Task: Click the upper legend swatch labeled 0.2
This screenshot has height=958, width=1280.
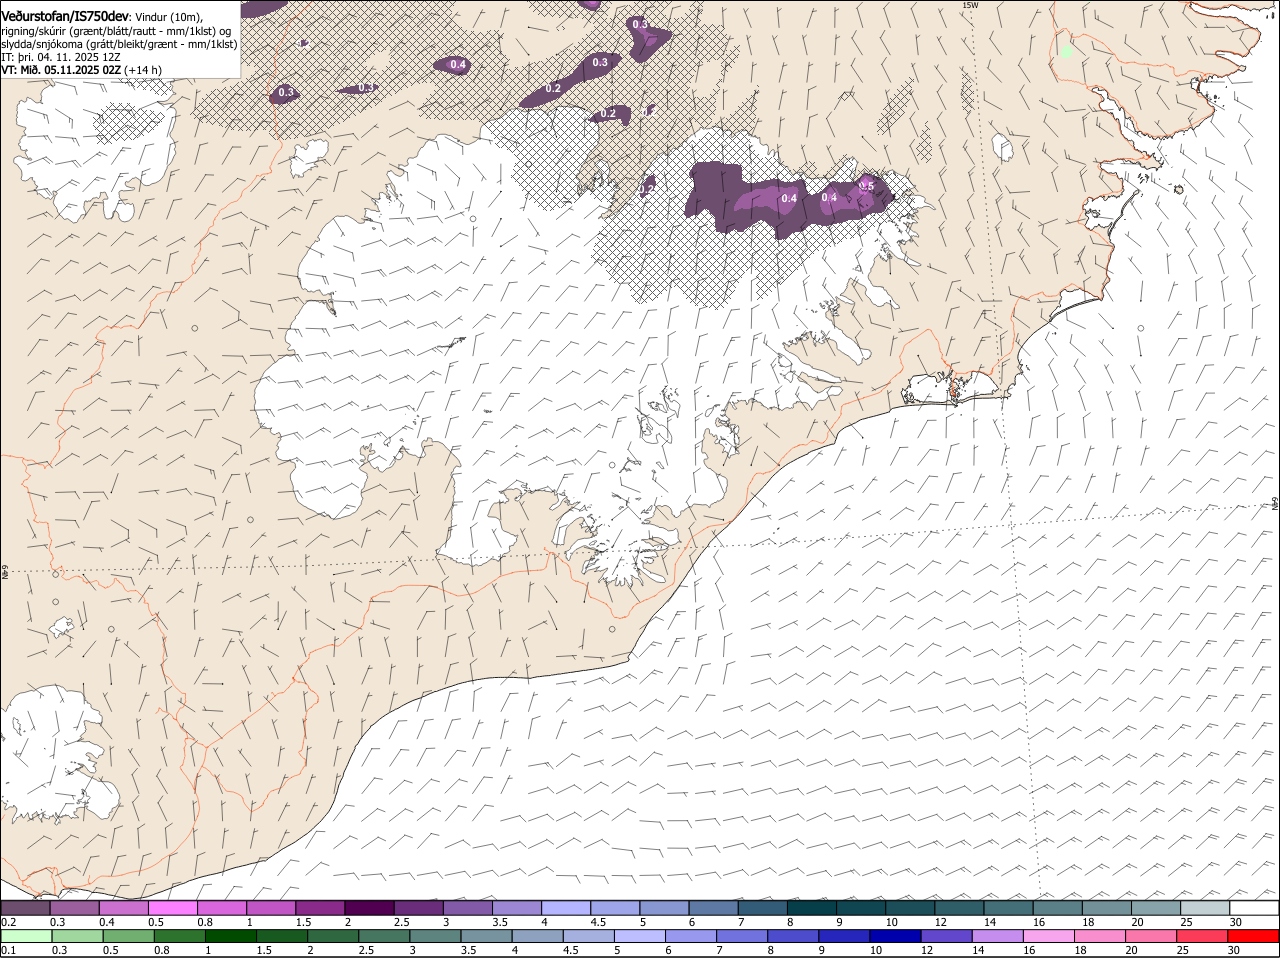Action: (25, 908)
